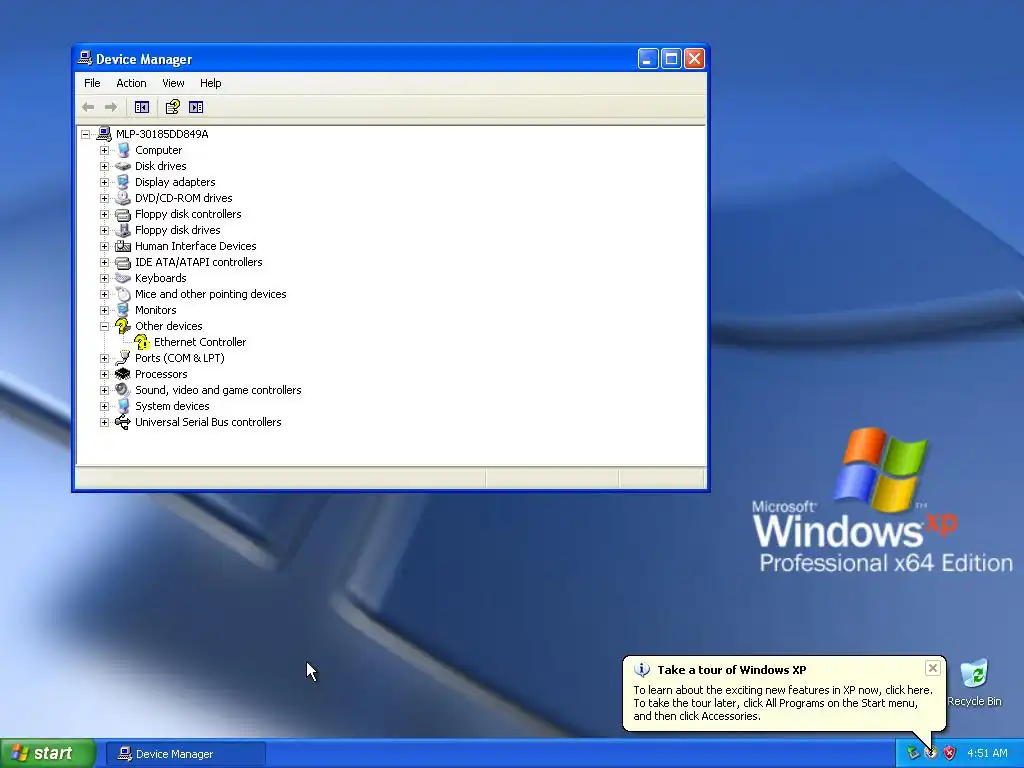Expand the Computer node
The width and height of the screenshot is (1024, 768).
(104, 150)
